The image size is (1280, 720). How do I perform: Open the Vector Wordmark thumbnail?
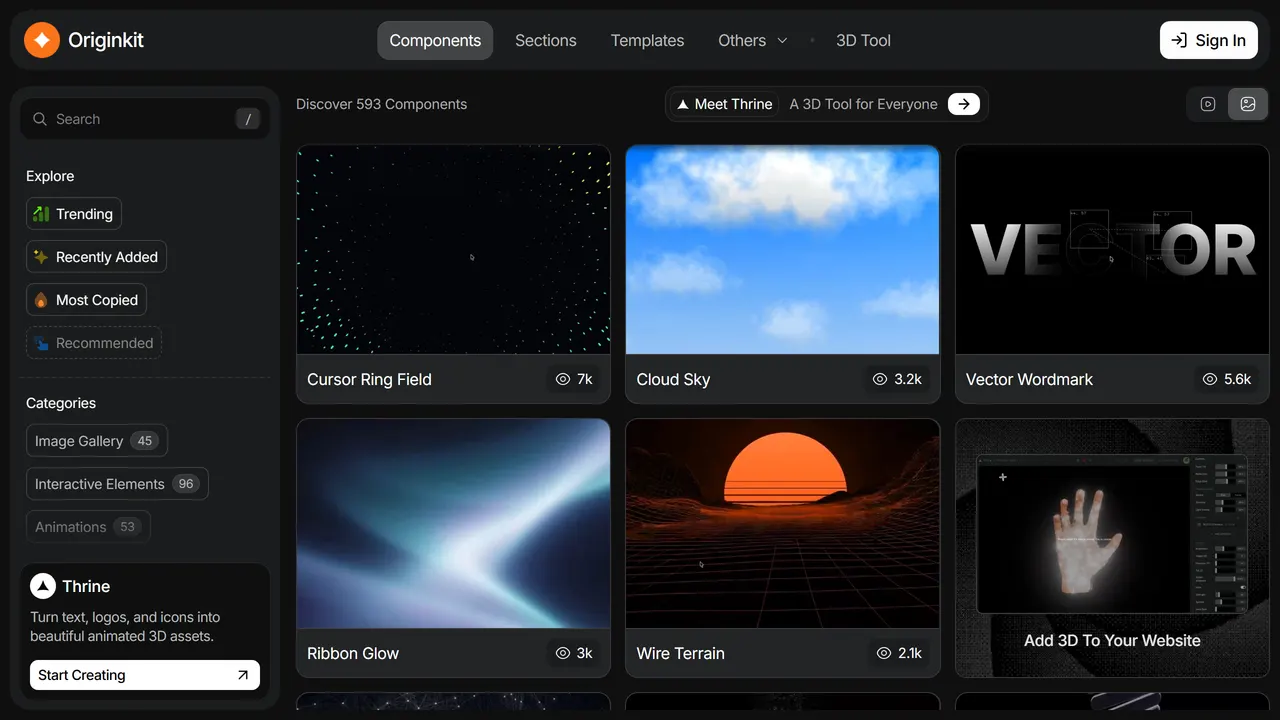1112,250
